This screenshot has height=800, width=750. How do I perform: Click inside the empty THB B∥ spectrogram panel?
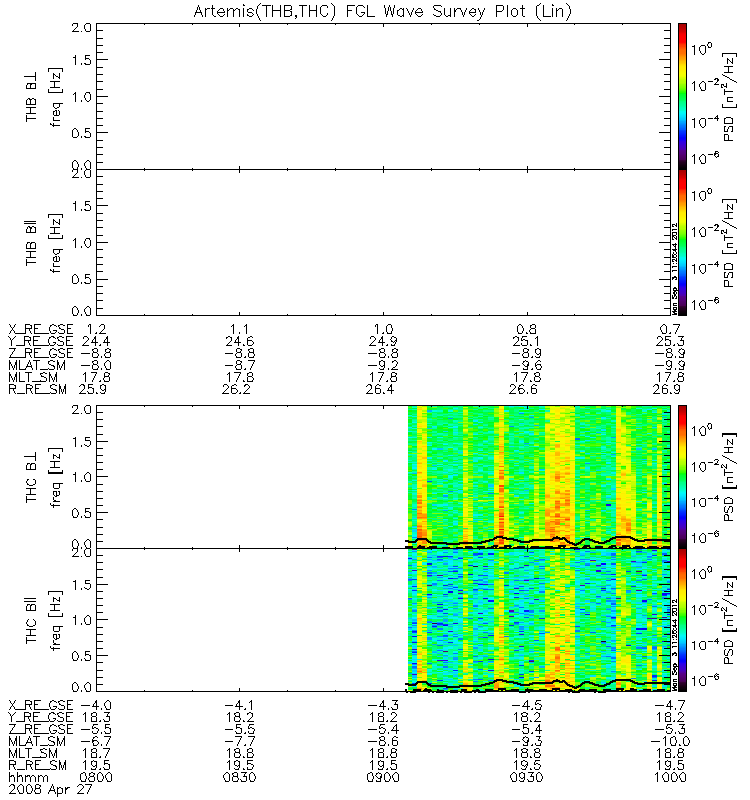click(383, 242)
